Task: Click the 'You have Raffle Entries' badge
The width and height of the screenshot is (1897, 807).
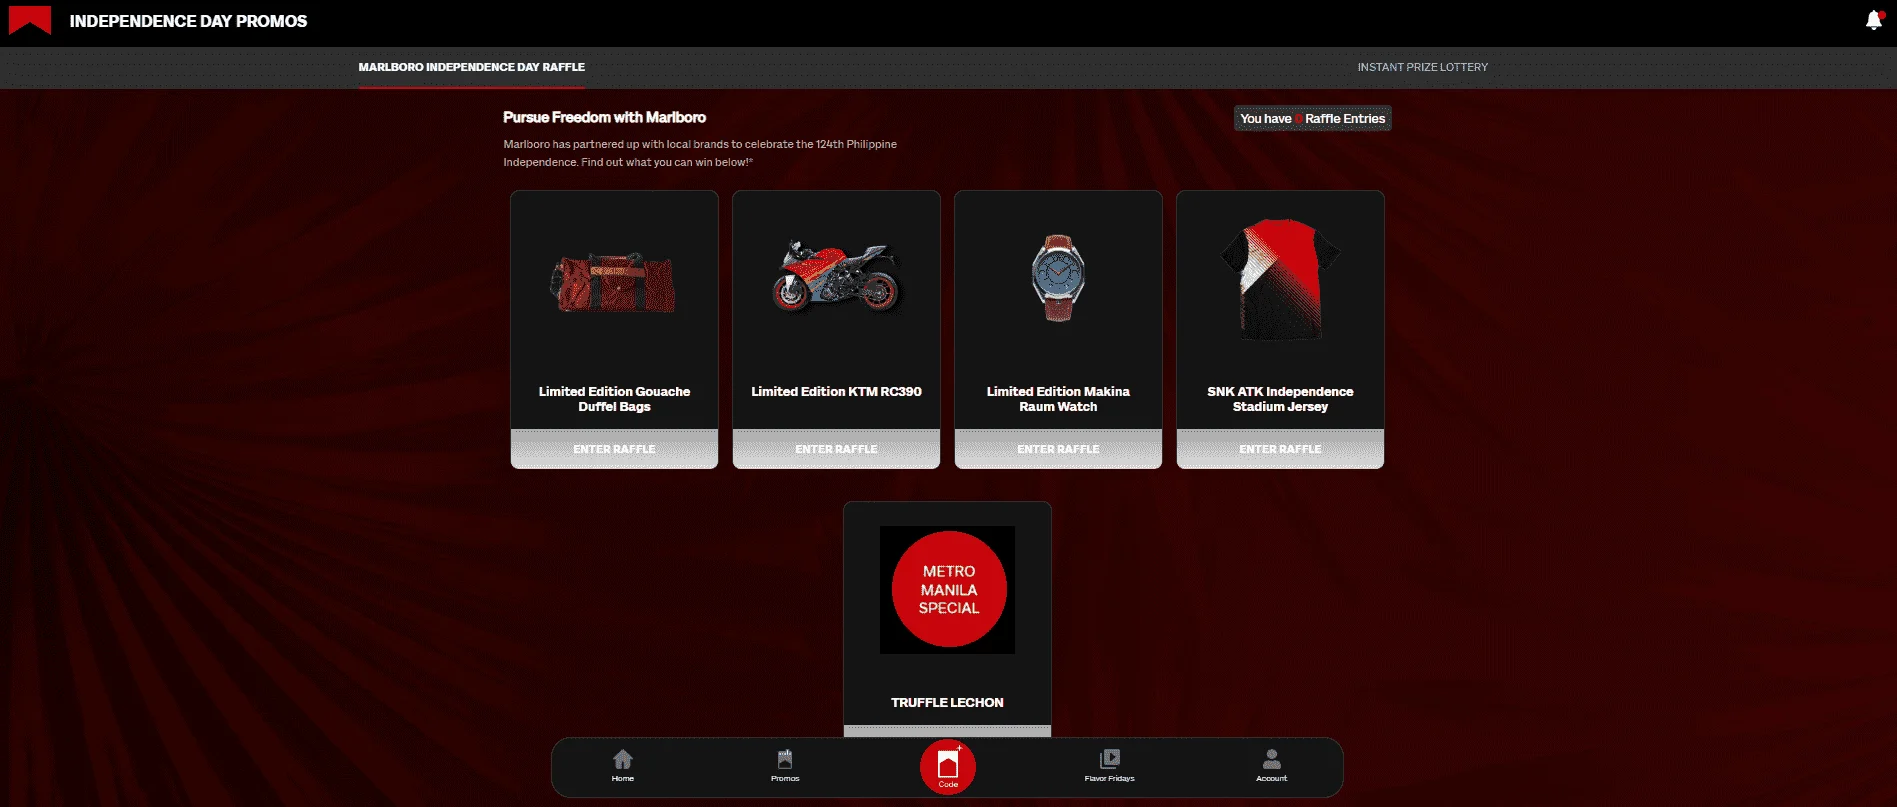Action: coord(1312,118)
